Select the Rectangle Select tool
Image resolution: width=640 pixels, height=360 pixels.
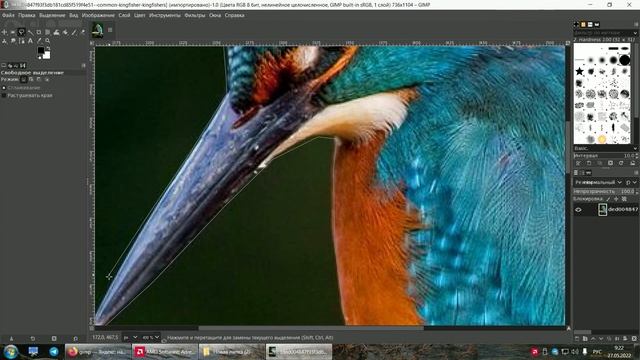[13, 32]
